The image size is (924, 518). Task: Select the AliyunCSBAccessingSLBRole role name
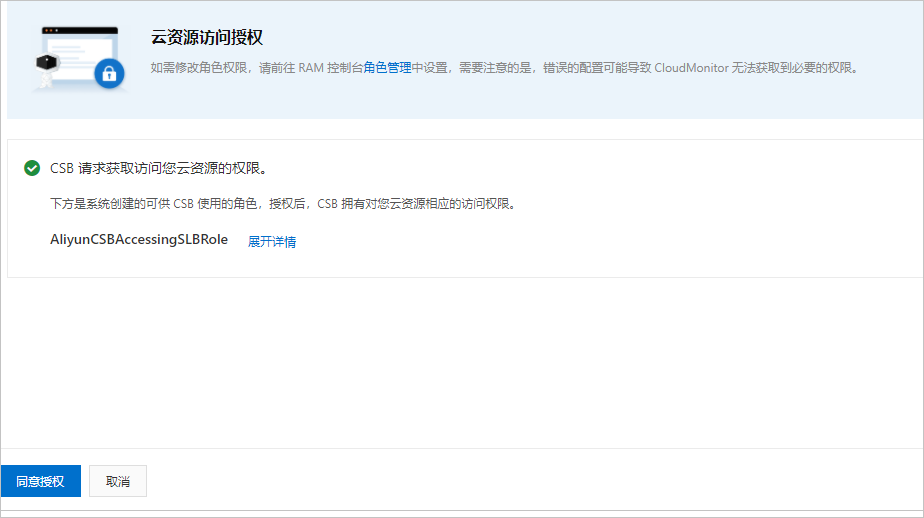click(x=139, y=240)
